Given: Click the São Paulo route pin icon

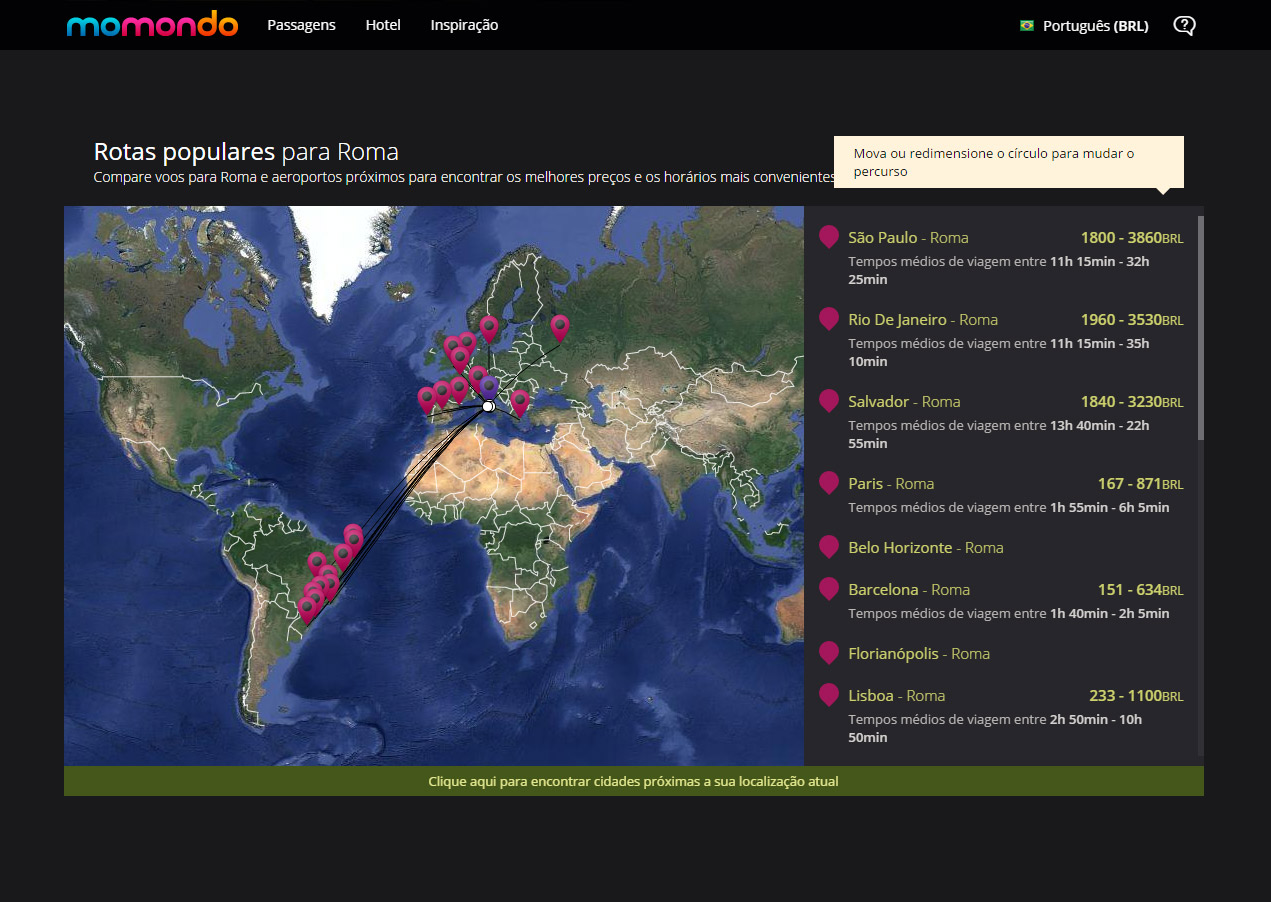Looking at the screenshot, I should (x=828, y=237).
